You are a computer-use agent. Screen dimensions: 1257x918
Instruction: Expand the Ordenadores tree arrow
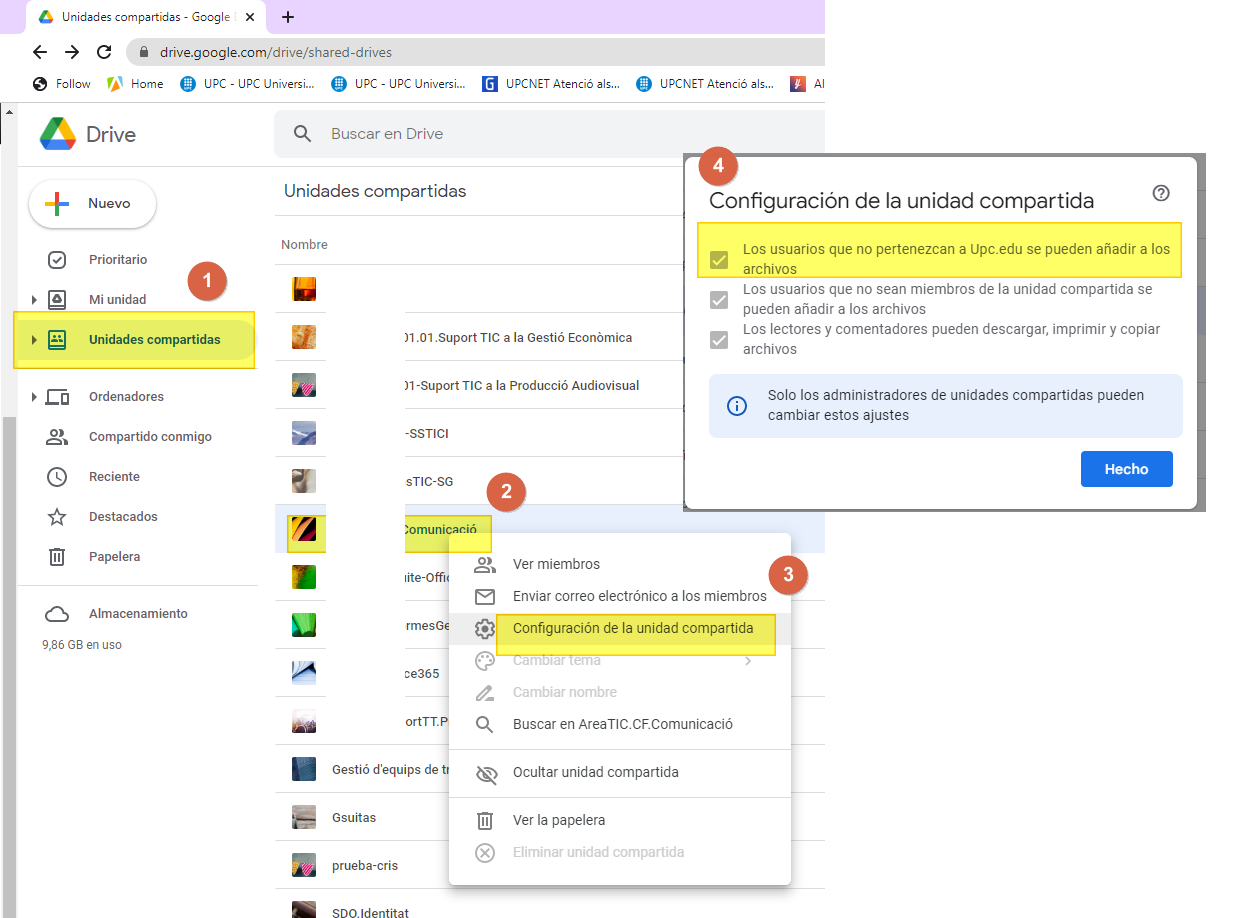(34, 397)
